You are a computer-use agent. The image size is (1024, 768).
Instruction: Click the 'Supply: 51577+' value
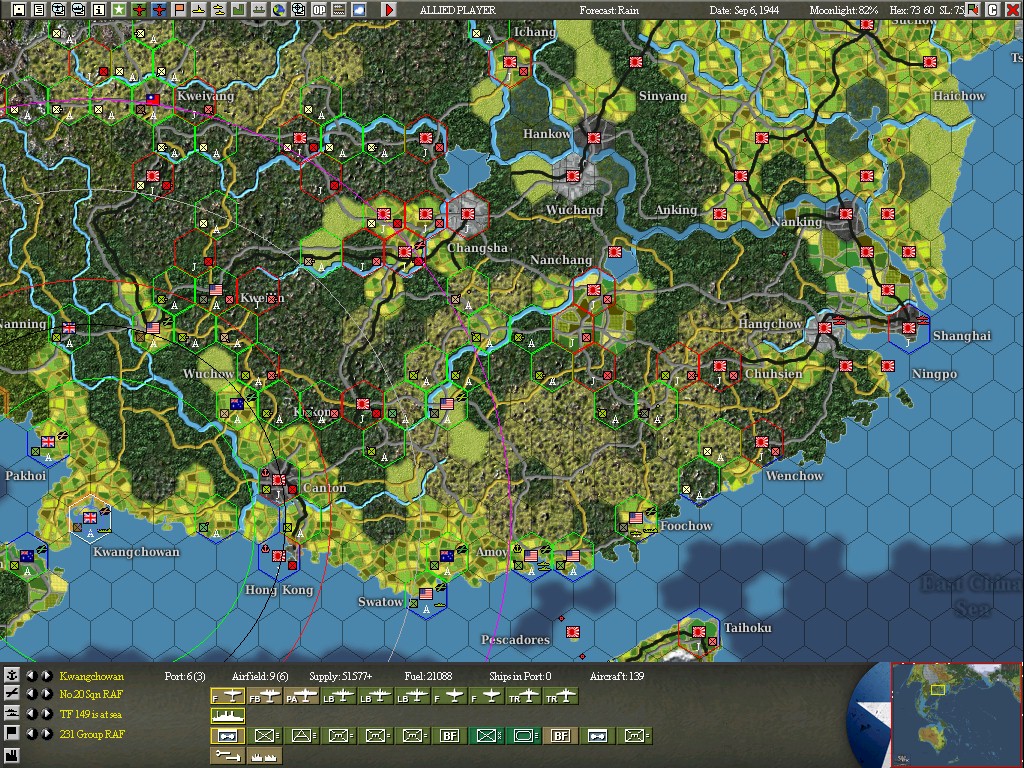tap(341, 676)
